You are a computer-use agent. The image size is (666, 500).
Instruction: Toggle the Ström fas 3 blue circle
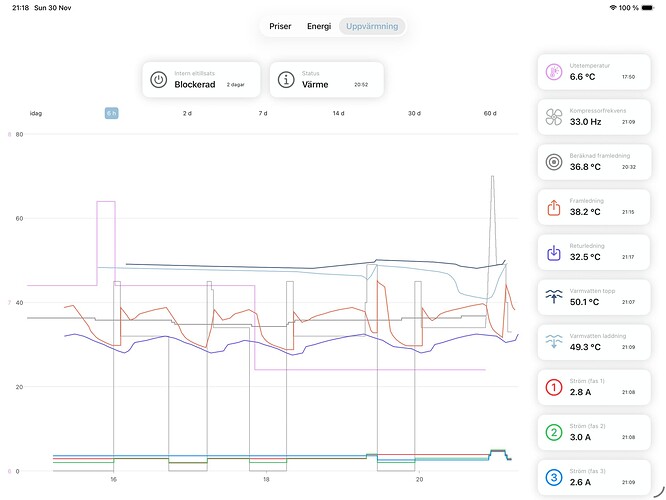553,477
